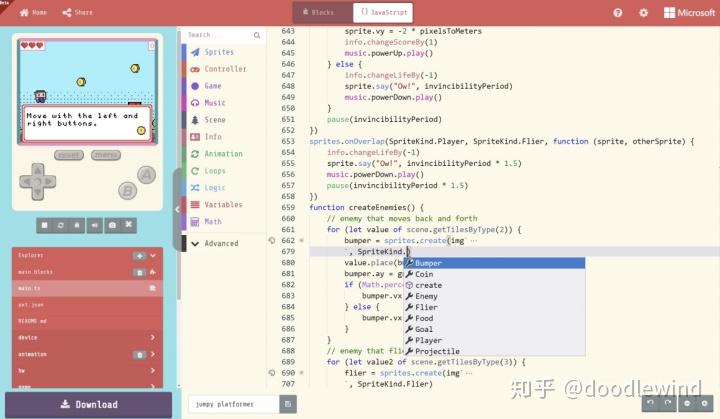Viewport: 720px width, 419px height.
Task: Delete the main.blocks file
Action: pos(140,272)
